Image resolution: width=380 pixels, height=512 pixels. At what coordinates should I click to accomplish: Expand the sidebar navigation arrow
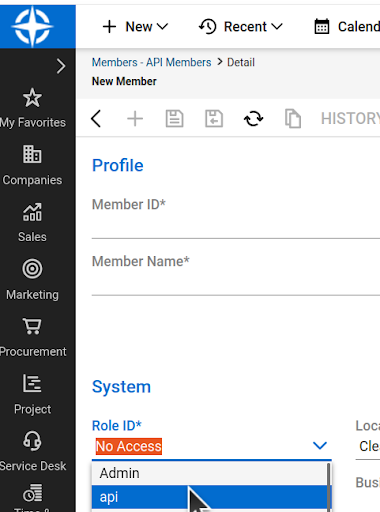61,66
